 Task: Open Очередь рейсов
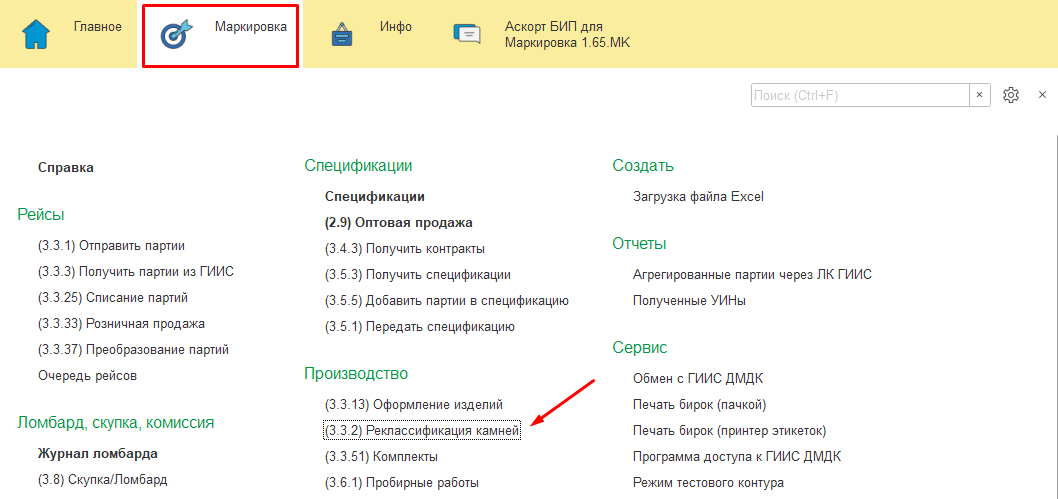[88, 376]
